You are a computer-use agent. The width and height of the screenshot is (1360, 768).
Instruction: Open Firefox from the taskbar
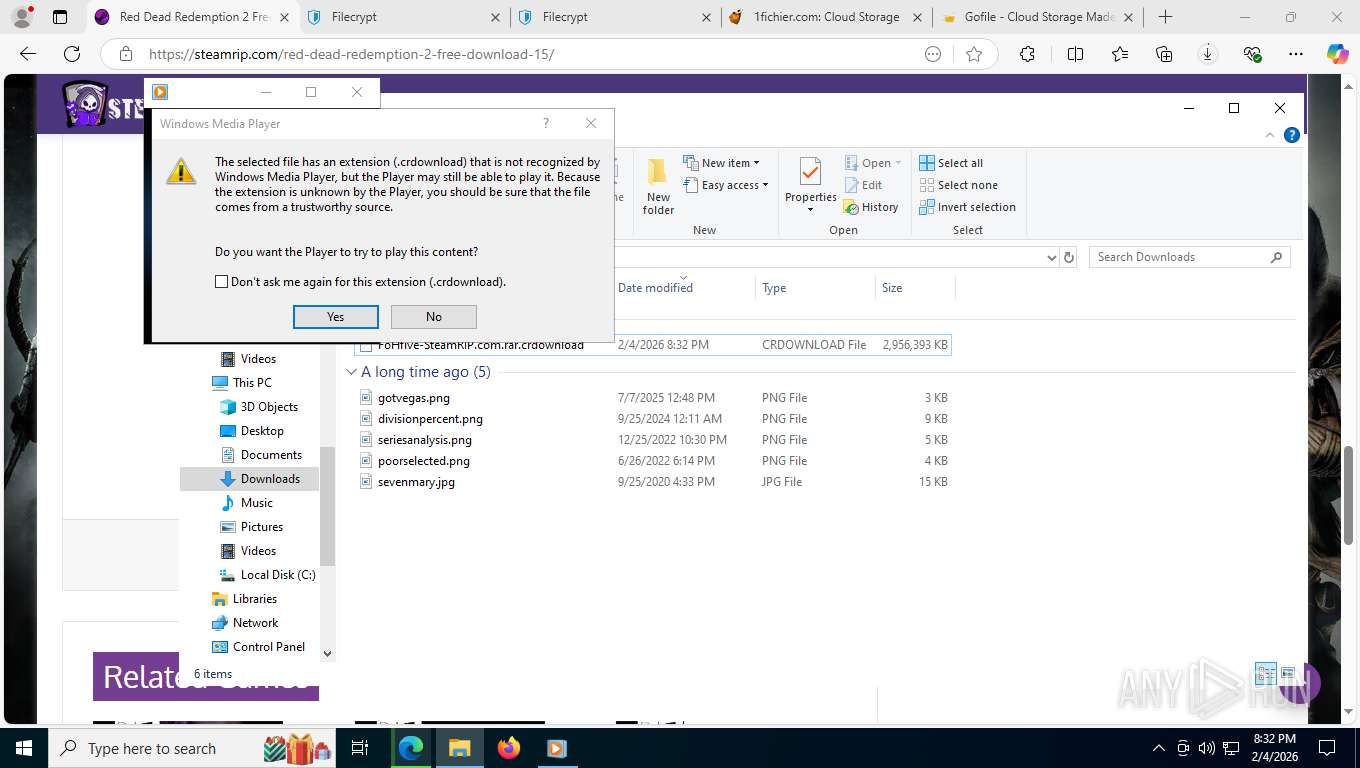[x=509, y=748]
